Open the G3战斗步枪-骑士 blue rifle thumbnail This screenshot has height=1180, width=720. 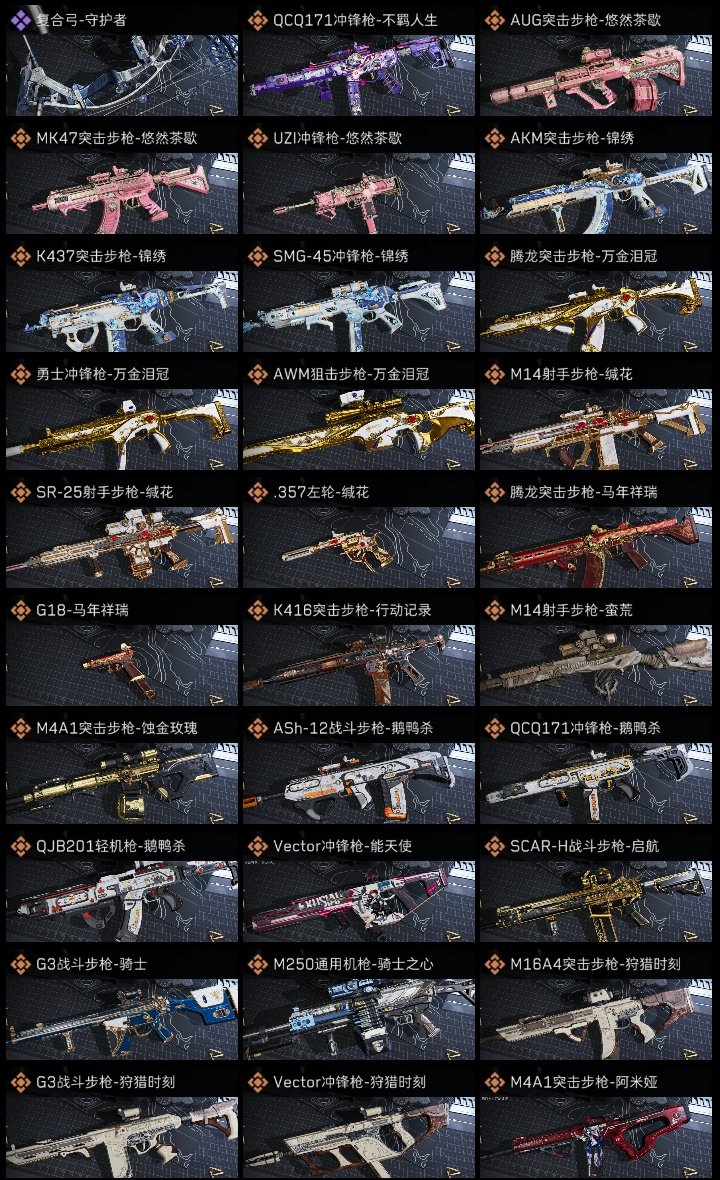click(x=122, y=1020)
